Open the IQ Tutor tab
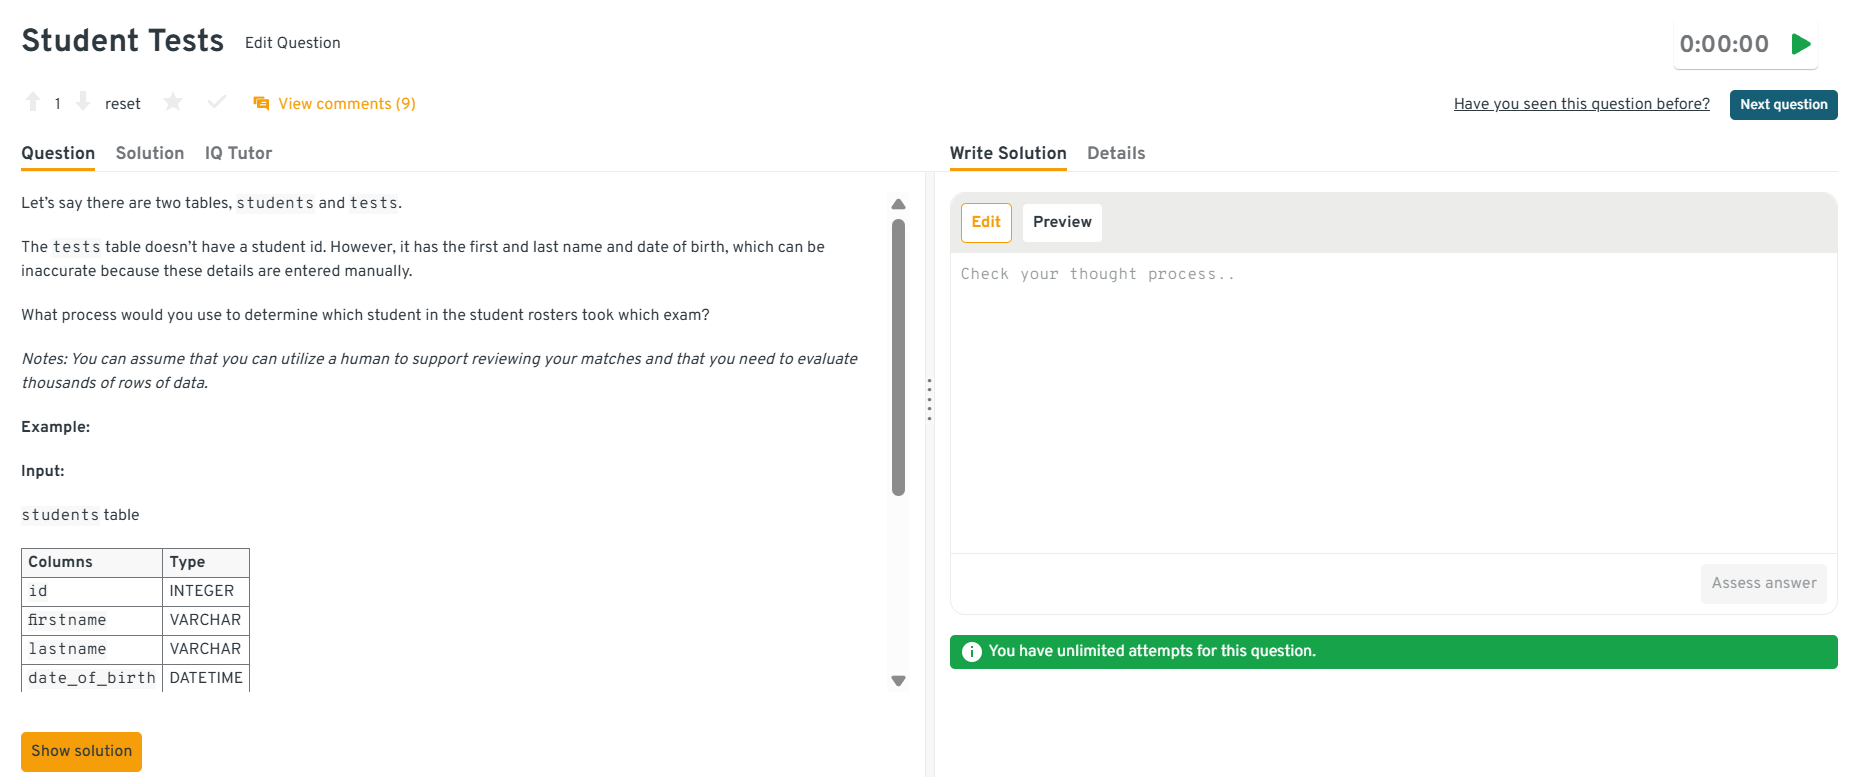This screenshot has height=777, width=1863. pyautogui.click(x=238, y=153)
